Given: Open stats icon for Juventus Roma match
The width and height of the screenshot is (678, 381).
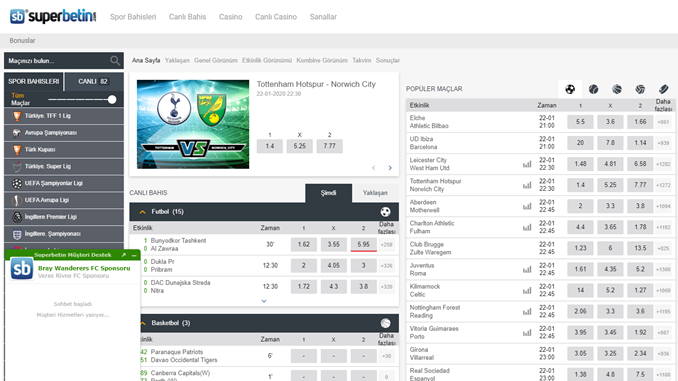Looking at the screenshot, I should click(x=527, y=269).
